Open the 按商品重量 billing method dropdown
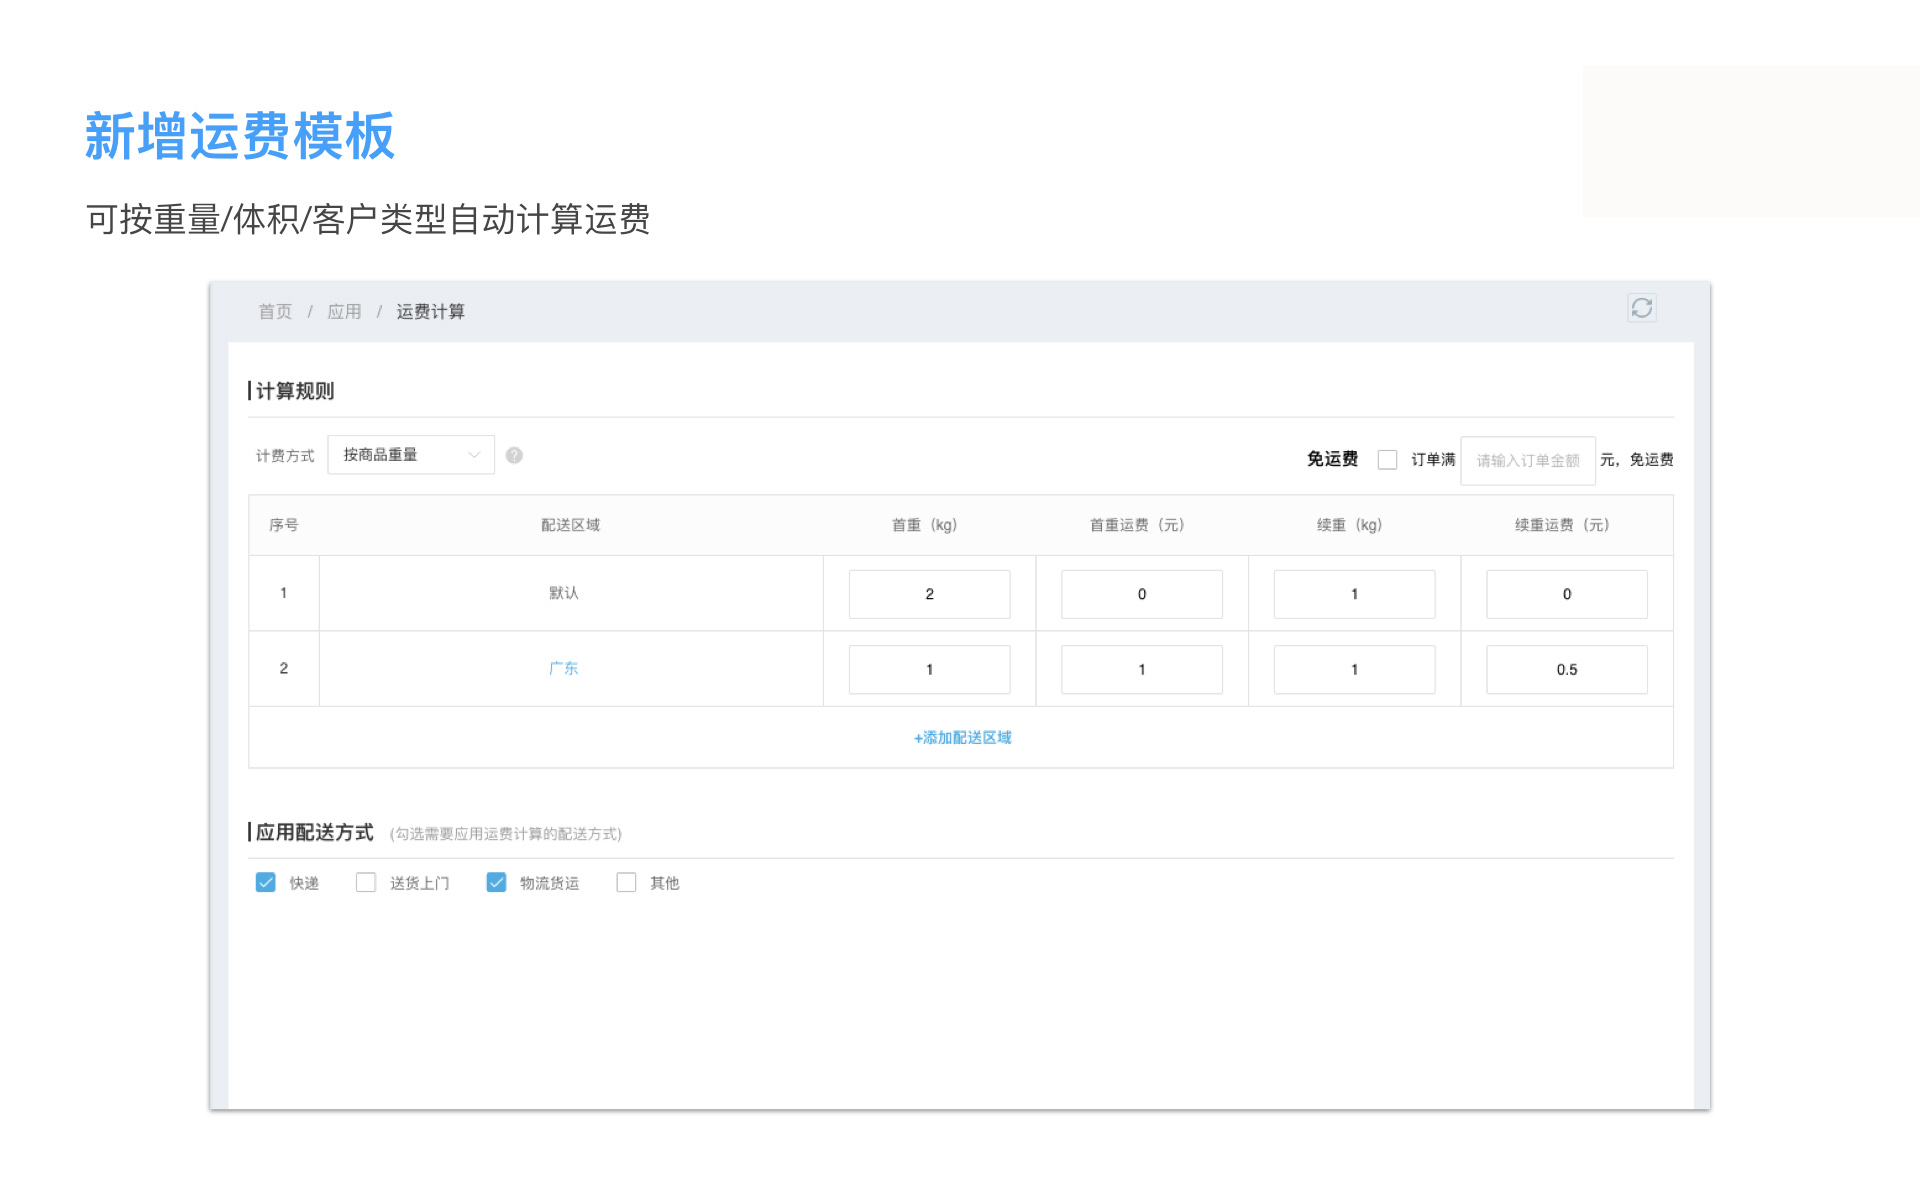Viewport: 1920px width, 1200px height. pyautogui.click(x=411, y=455)
